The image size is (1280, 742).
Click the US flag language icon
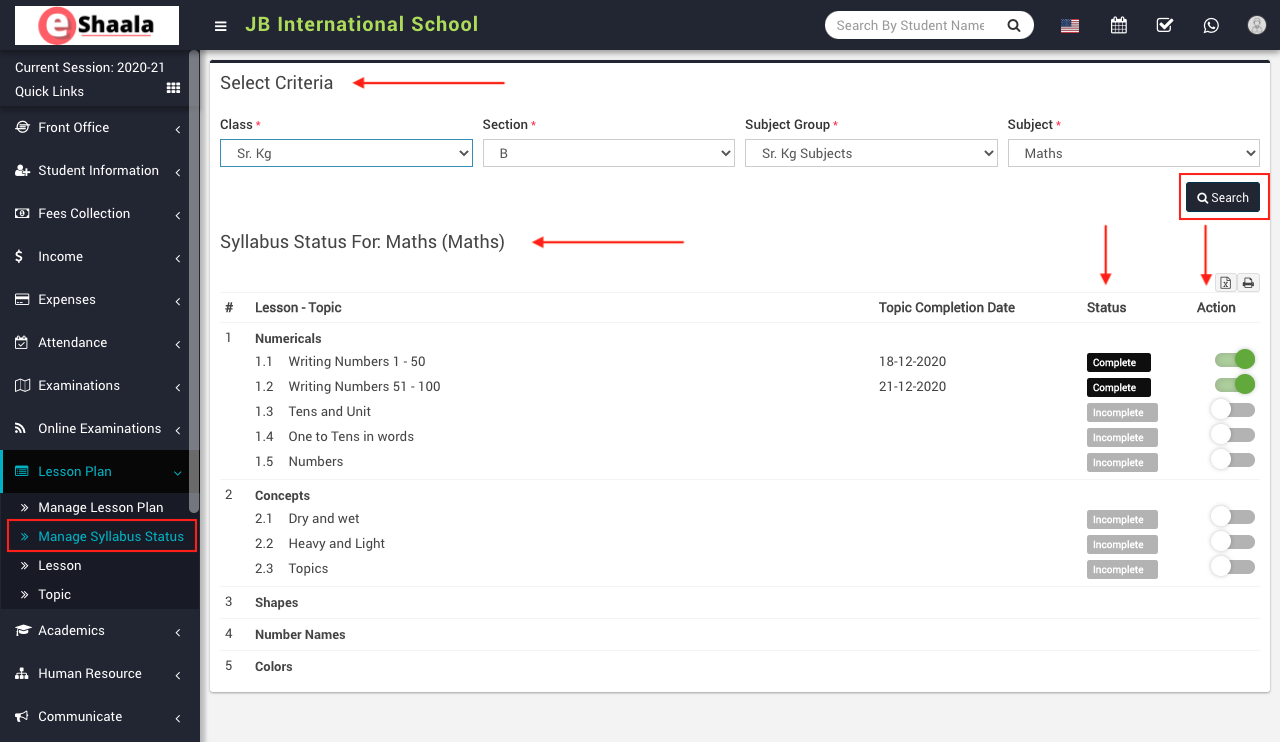(x=1070, y=26)
